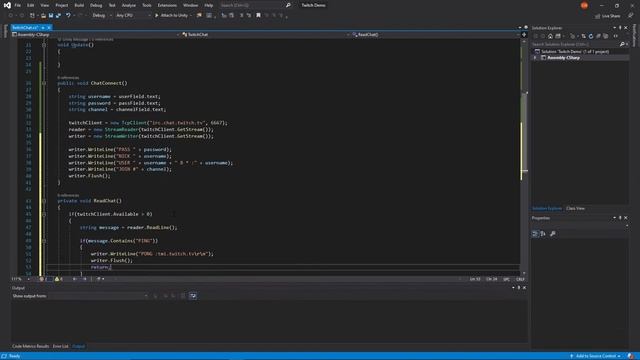Click the error count indicator icon
The height and width of the screenshot is (360, 640).
click(42, 279)
